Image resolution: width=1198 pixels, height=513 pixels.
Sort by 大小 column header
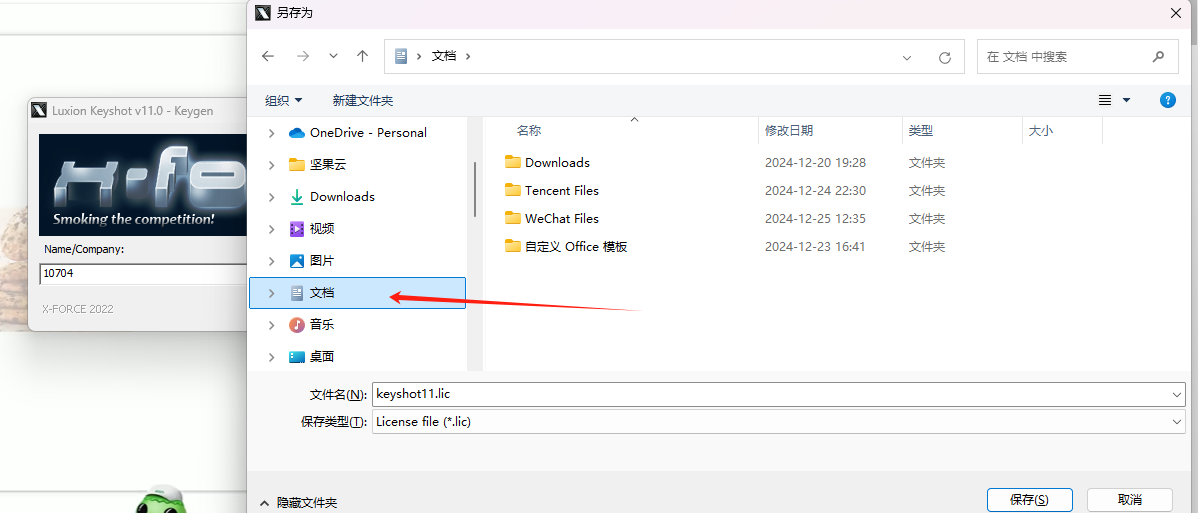tap(1041, 131)
